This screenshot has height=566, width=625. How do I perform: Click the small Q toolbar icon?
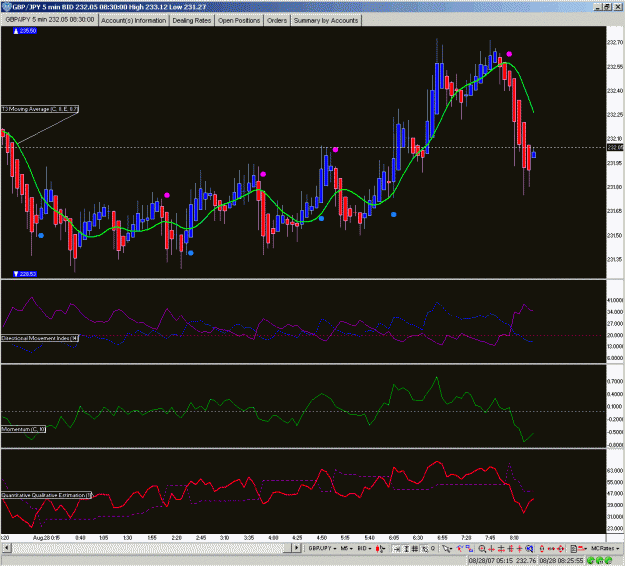pyautogui.click(x=433, y=548)
